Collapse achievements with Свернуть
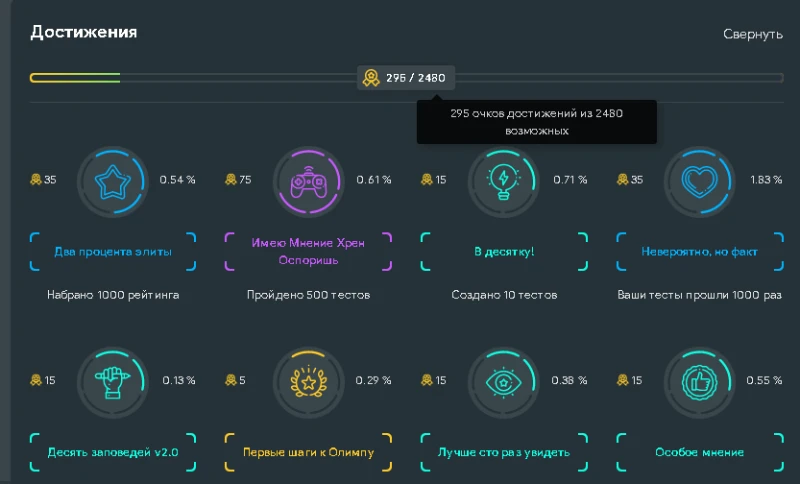800x484 pixels. tap(753, 34)
